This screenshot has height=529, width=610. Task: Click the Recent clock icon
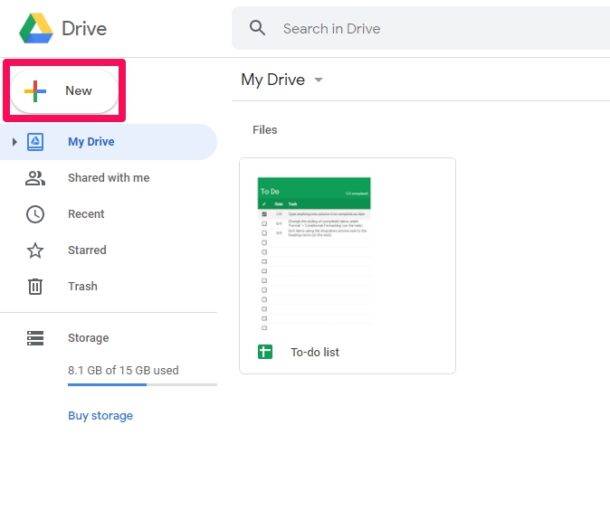(35, 214)
